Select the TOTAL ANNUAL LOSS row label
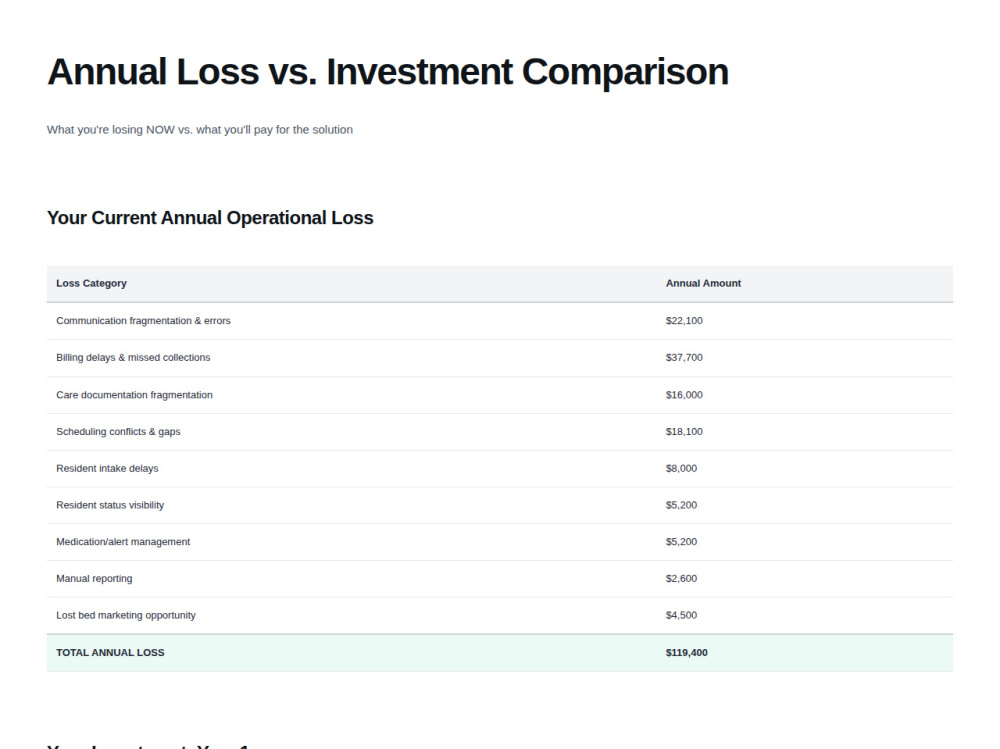 [110, 653]
